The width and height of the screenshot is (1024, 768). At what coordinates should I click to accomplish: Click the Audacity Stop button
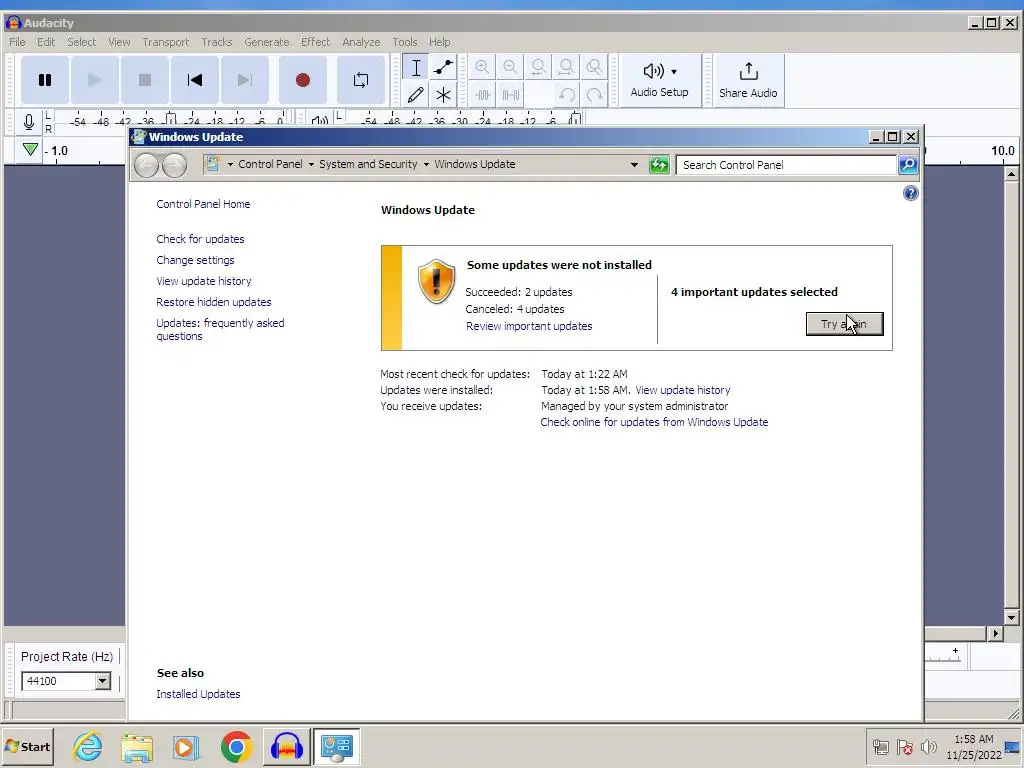tap(145, 80)
